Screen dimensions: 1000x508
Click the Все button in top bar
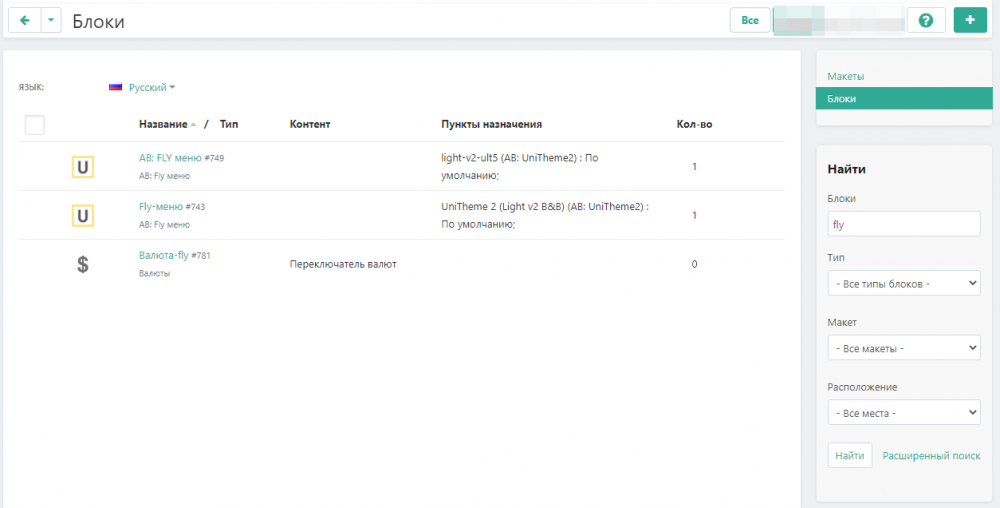[750, 21]
